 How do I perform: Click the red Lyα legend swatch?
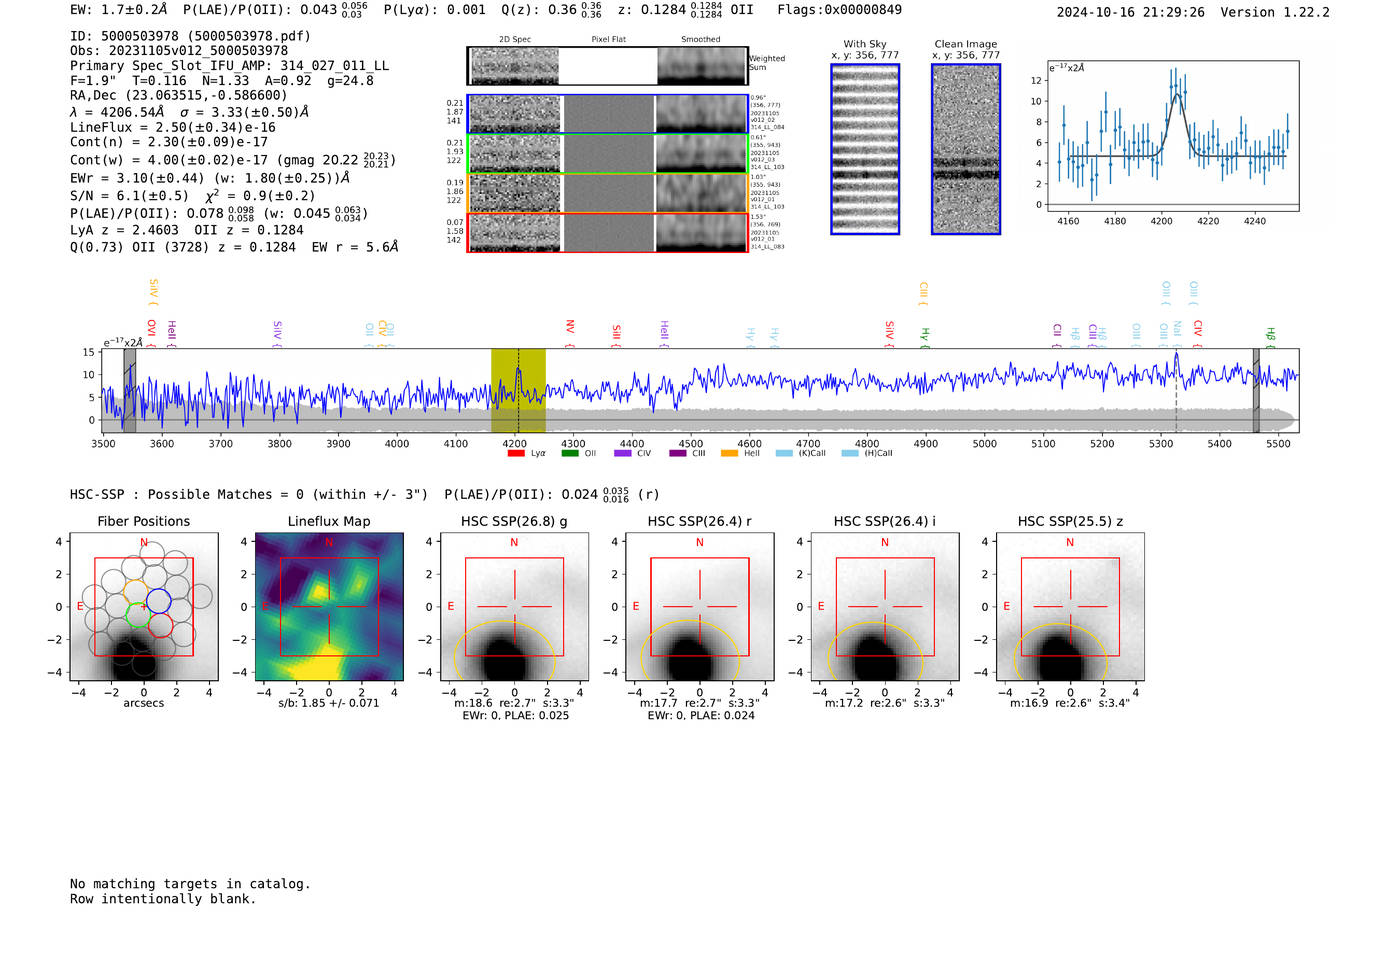516,453
